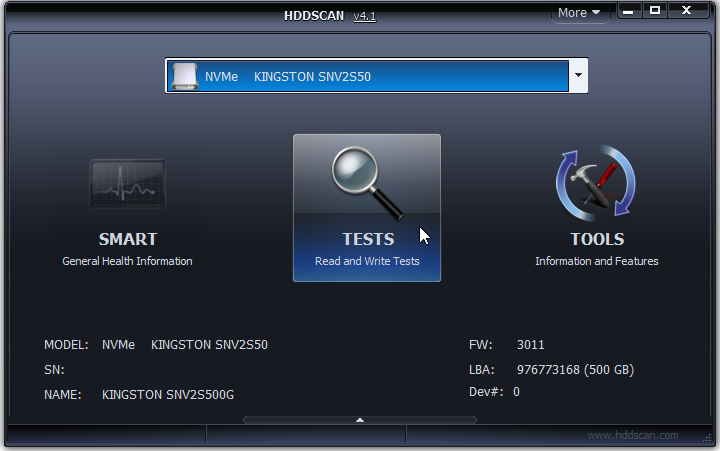This screenshot has height=451, width=720.
Task: Click the HDDSCAN title text
Action: (314, 16)
